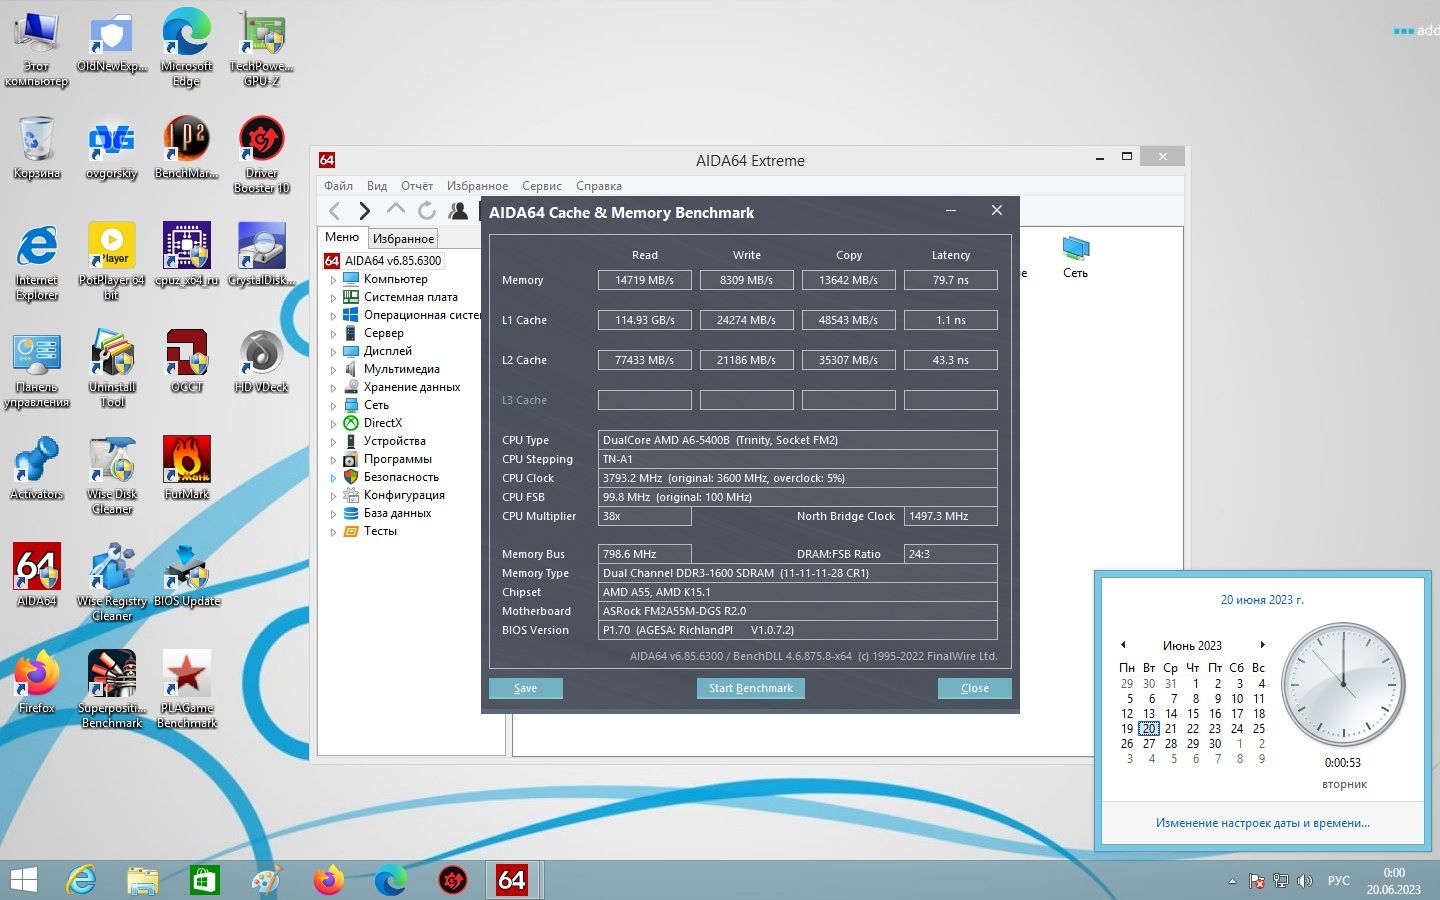Open Firefox desktop shortcut

coord(37,683)
